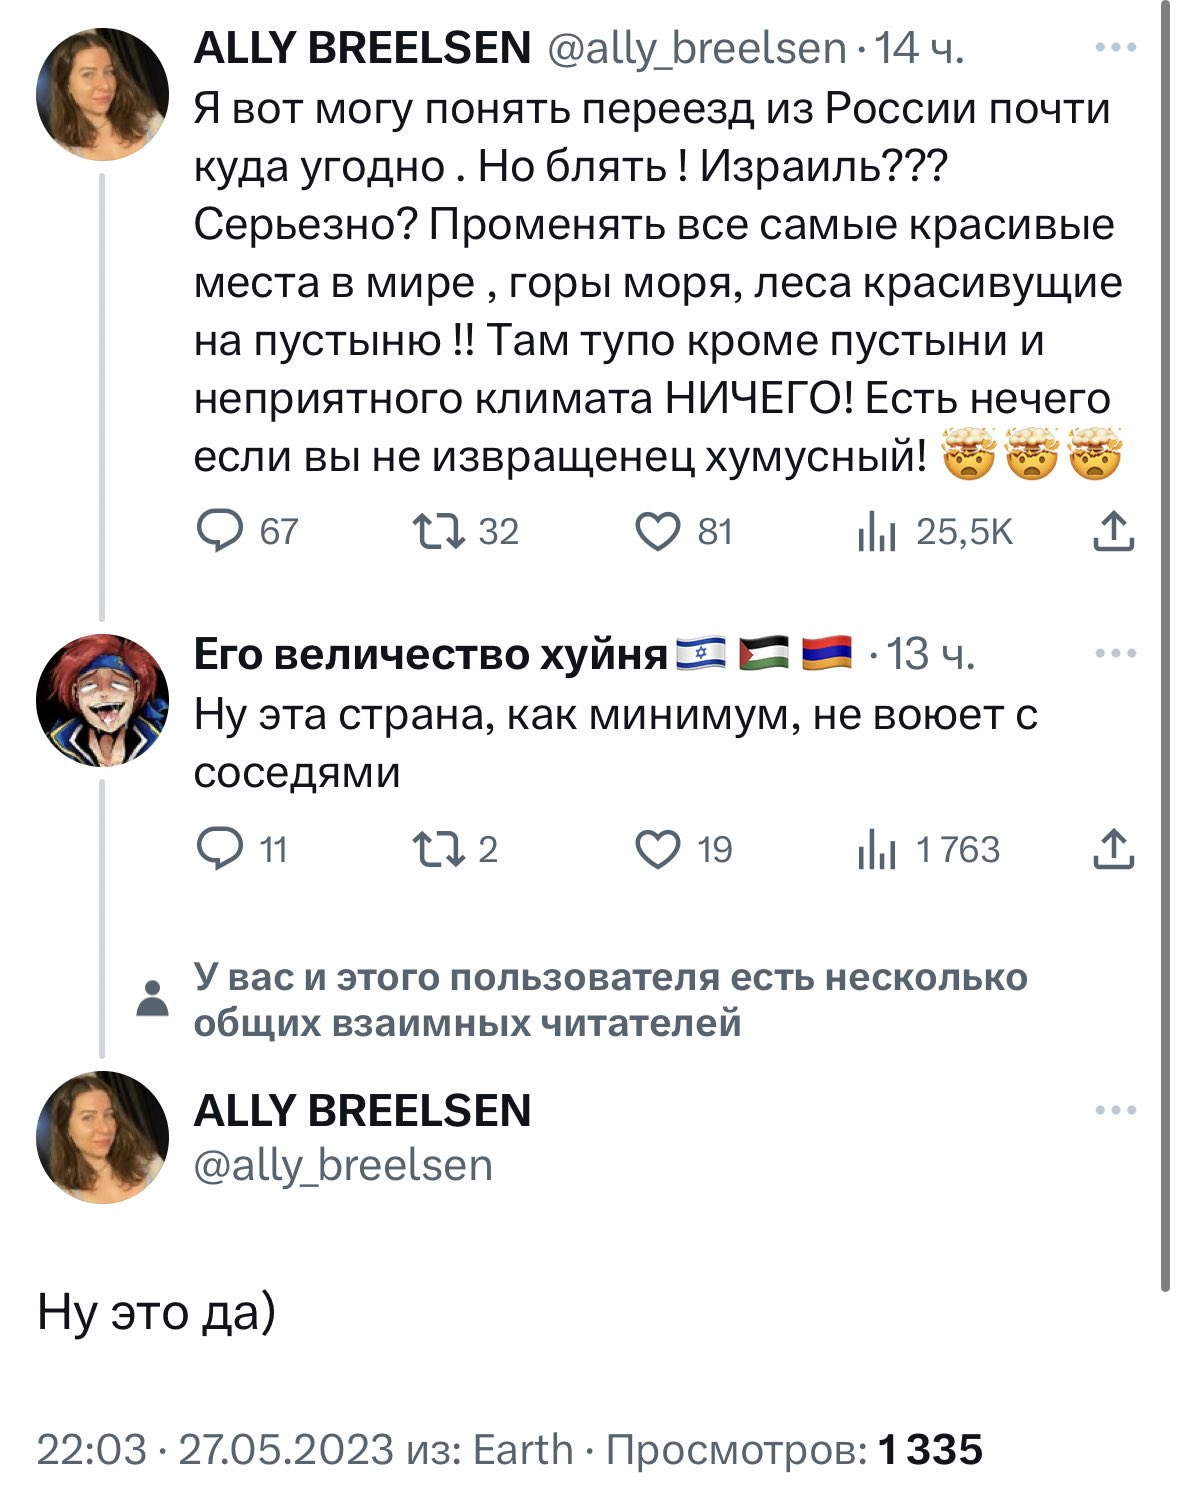View mutual followers notice
The height and width of the screenshot is (1508, 1178).
coord(610,999)
